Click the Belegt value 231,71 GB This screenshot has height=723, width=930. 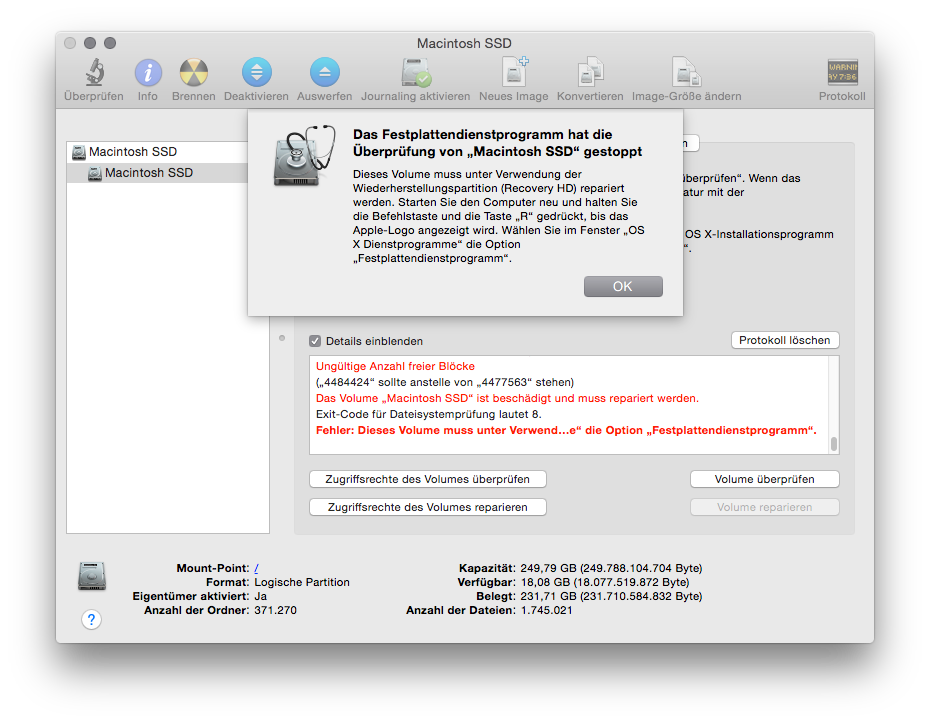tap(611, 597)
